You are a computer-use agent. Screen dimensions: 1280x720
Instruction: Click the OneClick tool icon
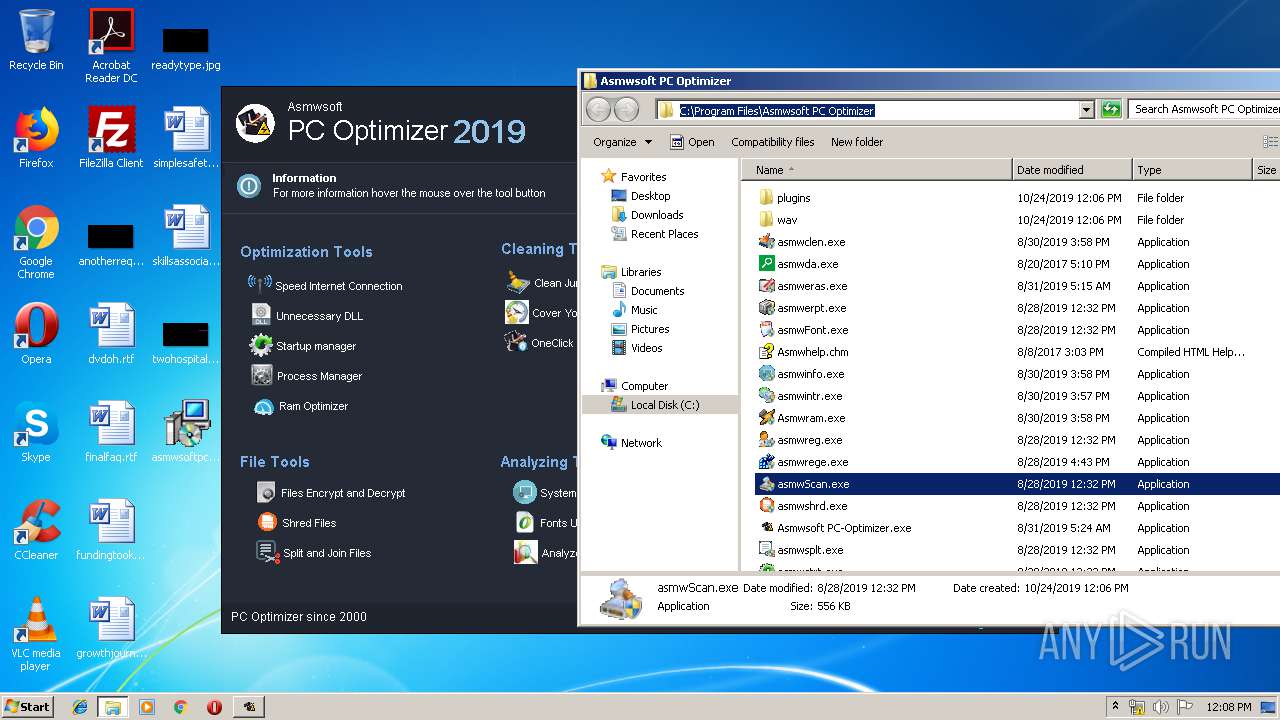pyautogui.click(x=516, y=342)
